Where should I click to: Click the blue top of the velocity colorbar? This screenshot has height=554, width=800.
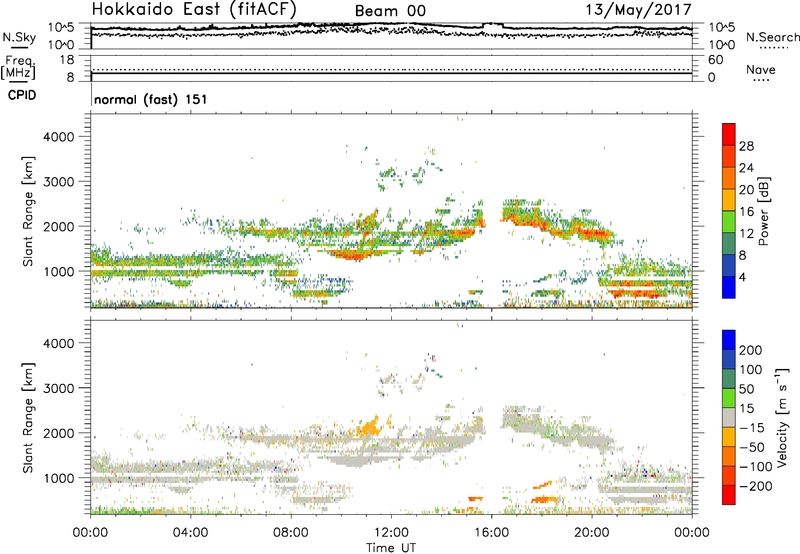729,340
